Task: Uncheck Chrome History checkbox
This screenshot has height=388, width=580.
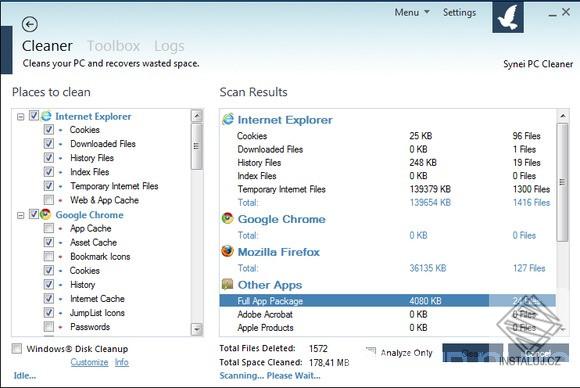Action: point(48,285)
